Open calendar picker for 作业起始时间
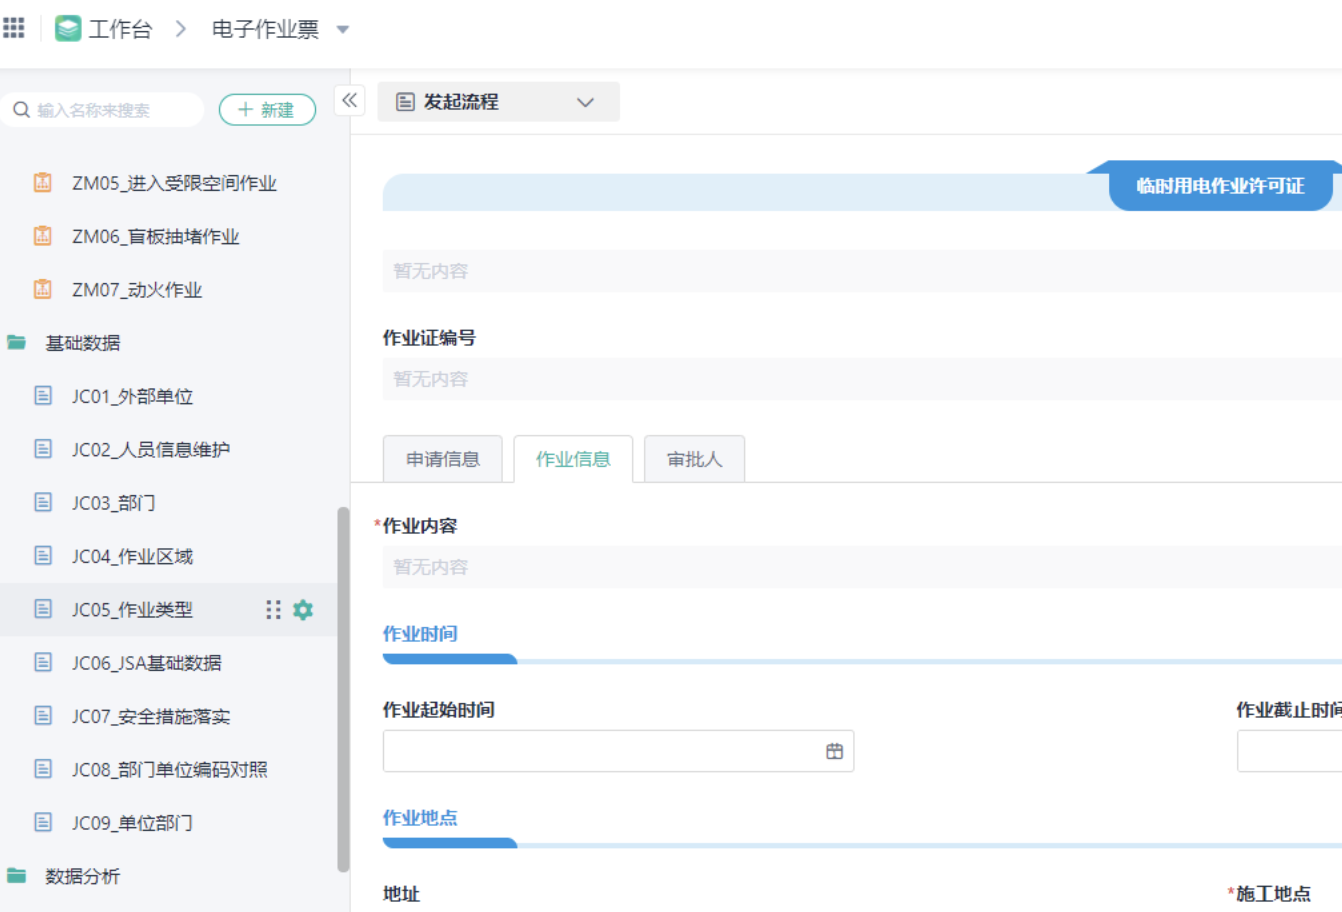This screenshot has width=1342, height=912. click(x=834, y=751)
